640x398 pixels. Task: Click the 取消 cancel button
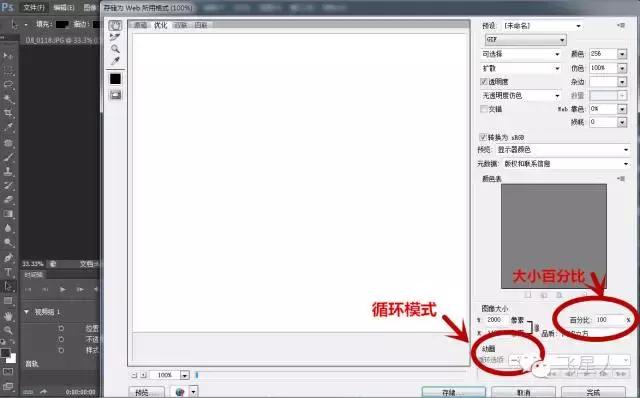(x=523, y=392)
